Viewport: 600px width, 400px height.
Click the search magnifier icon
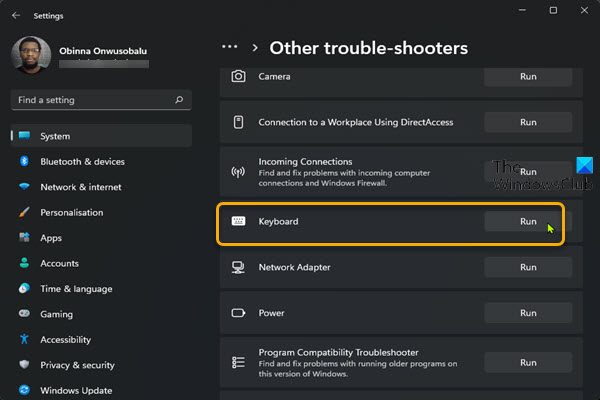tap(179, 100)
